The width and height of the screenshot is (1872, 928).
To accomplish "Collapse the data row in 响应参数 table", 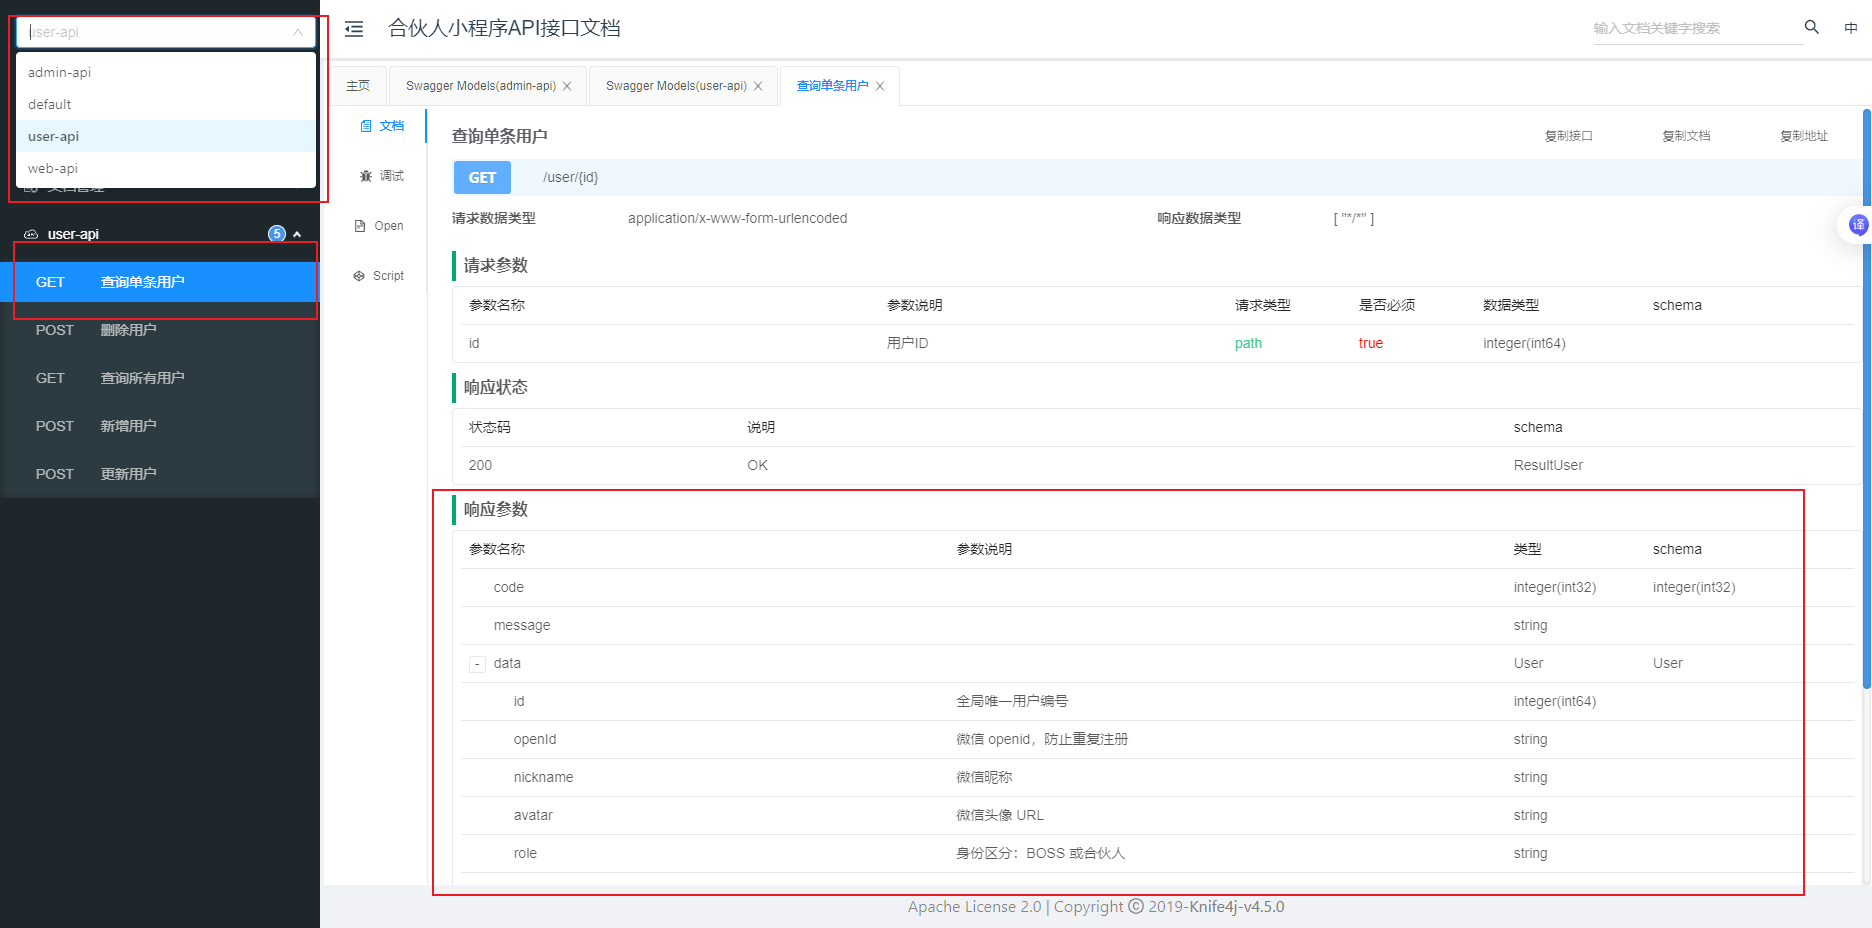I will click(477, 663).
